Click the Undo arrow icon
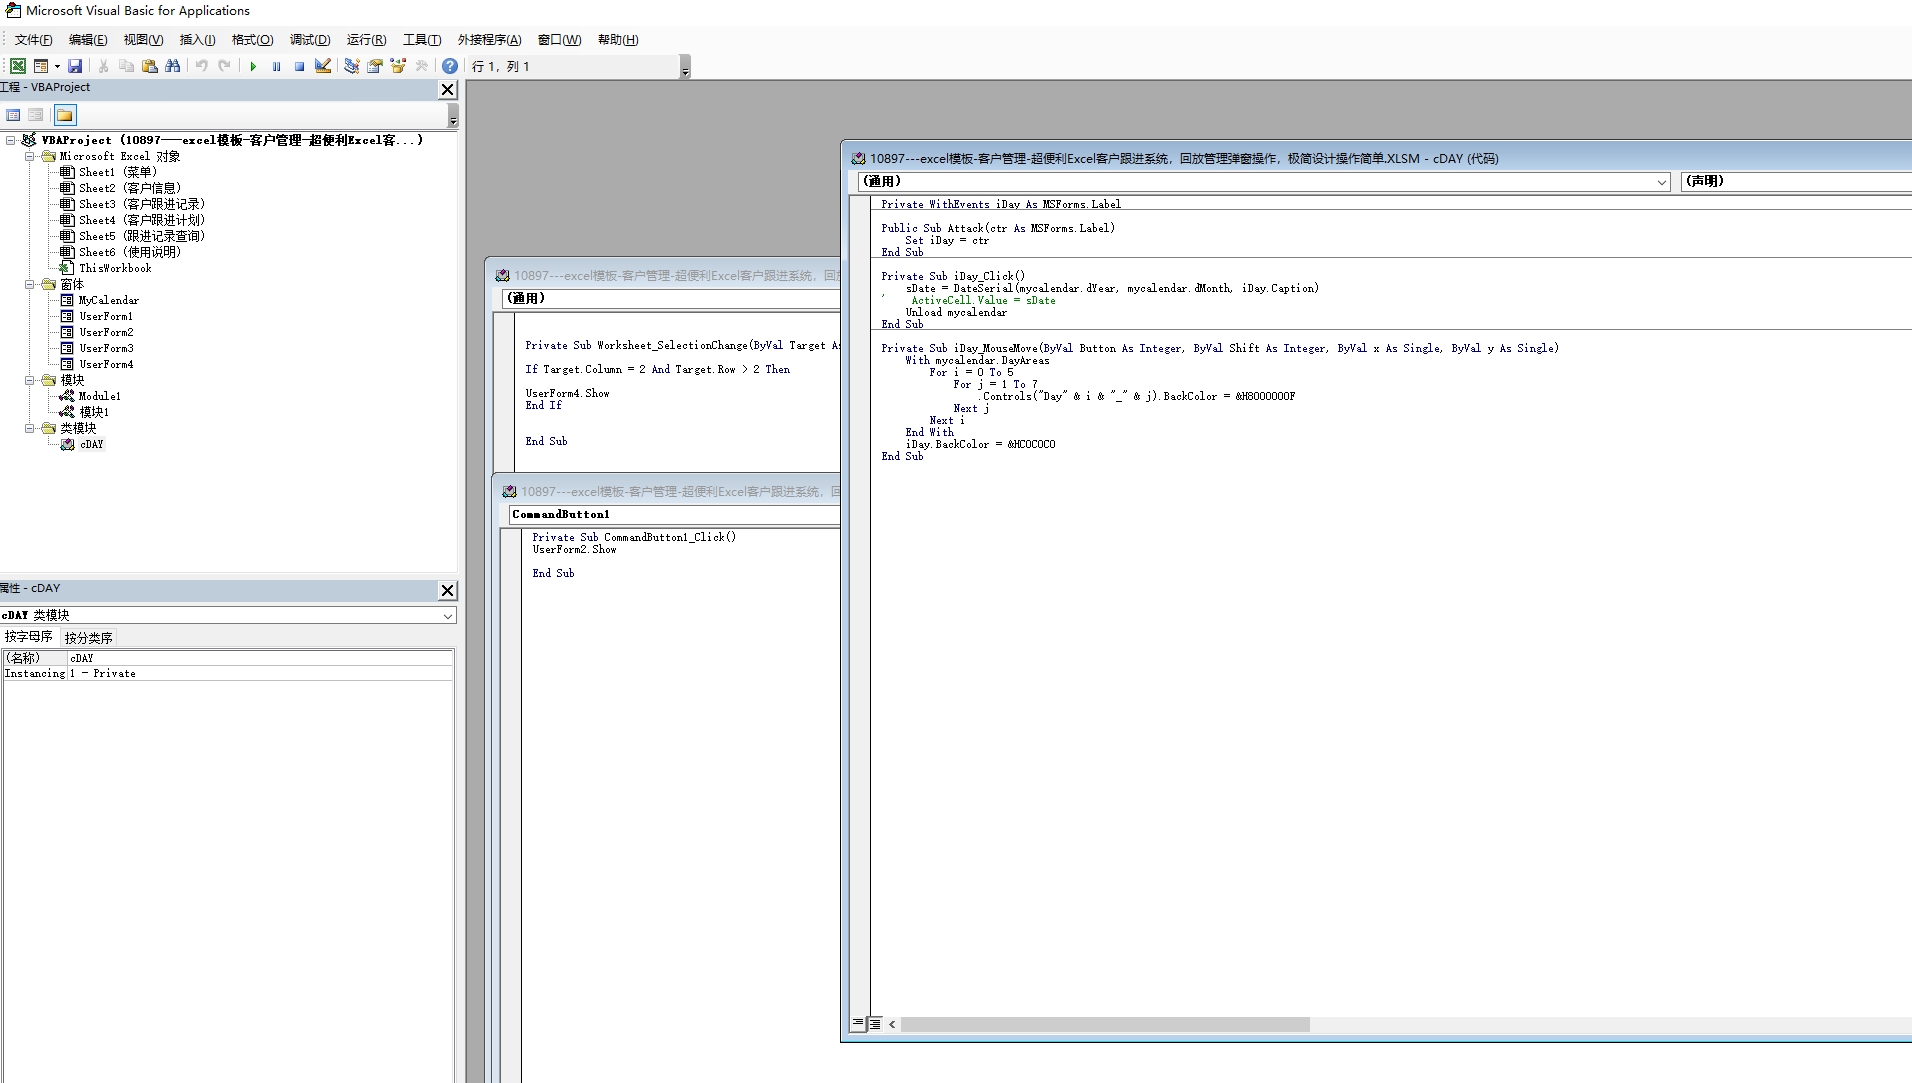1912x1083 pixels. point(201,66)
